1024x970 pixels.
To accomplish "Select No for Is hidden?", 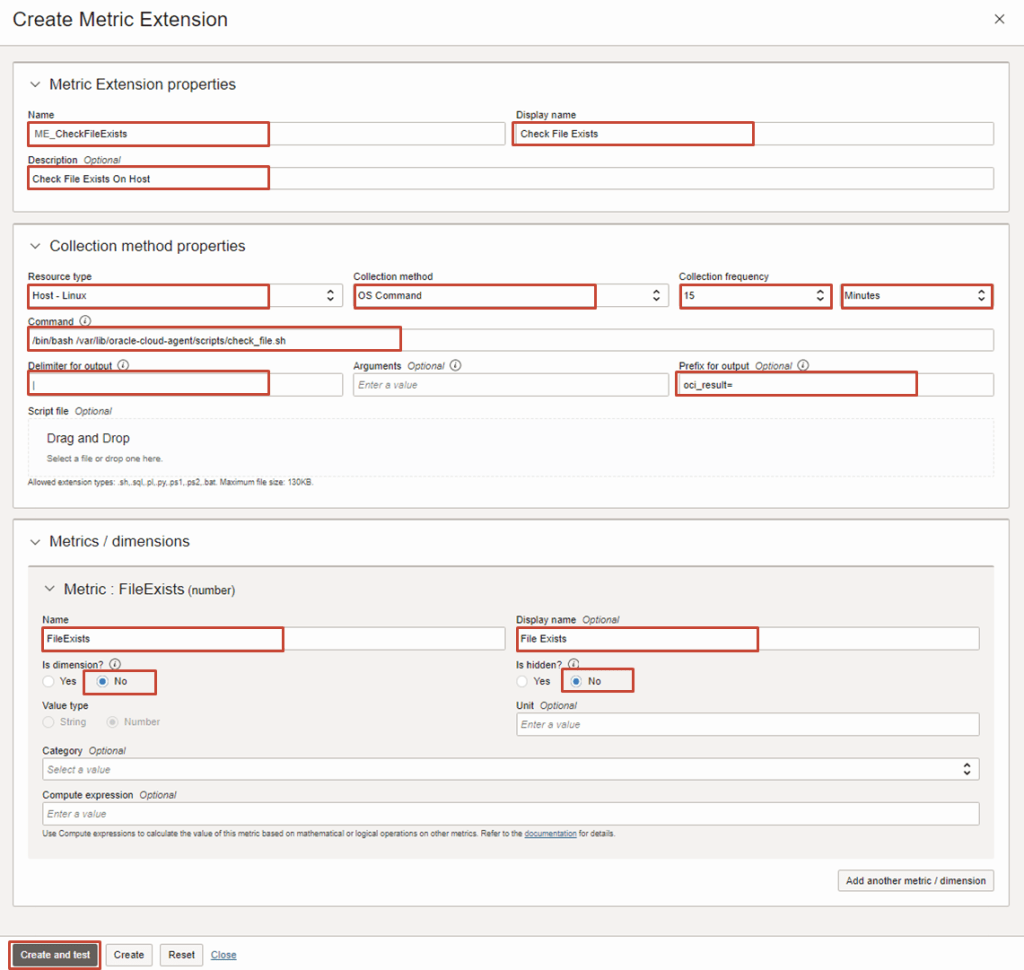I will pos(576,681).
